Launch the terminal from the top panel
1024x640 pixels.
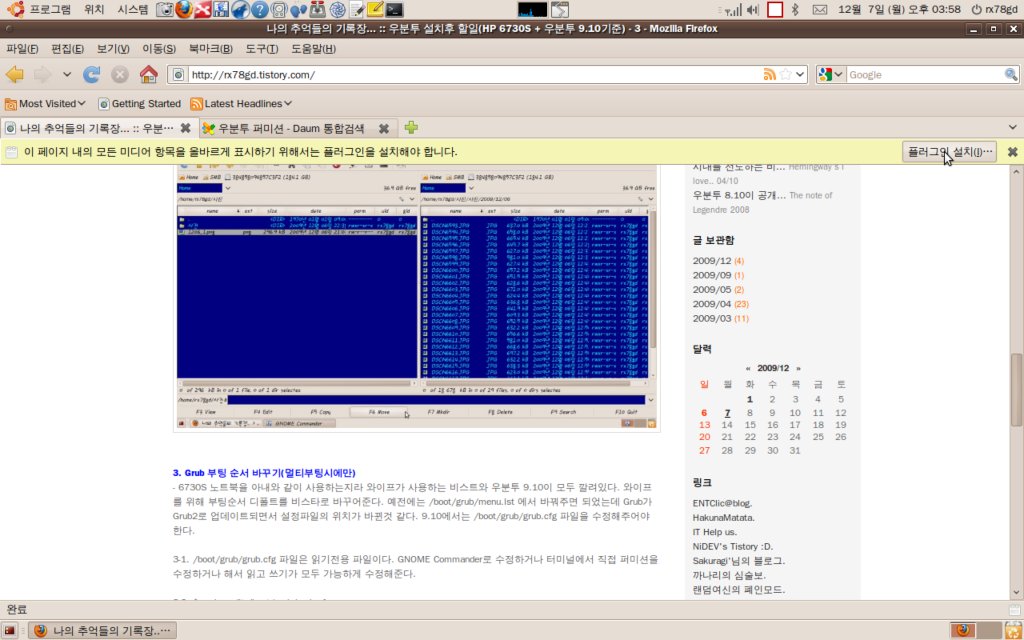coord(394,9)
